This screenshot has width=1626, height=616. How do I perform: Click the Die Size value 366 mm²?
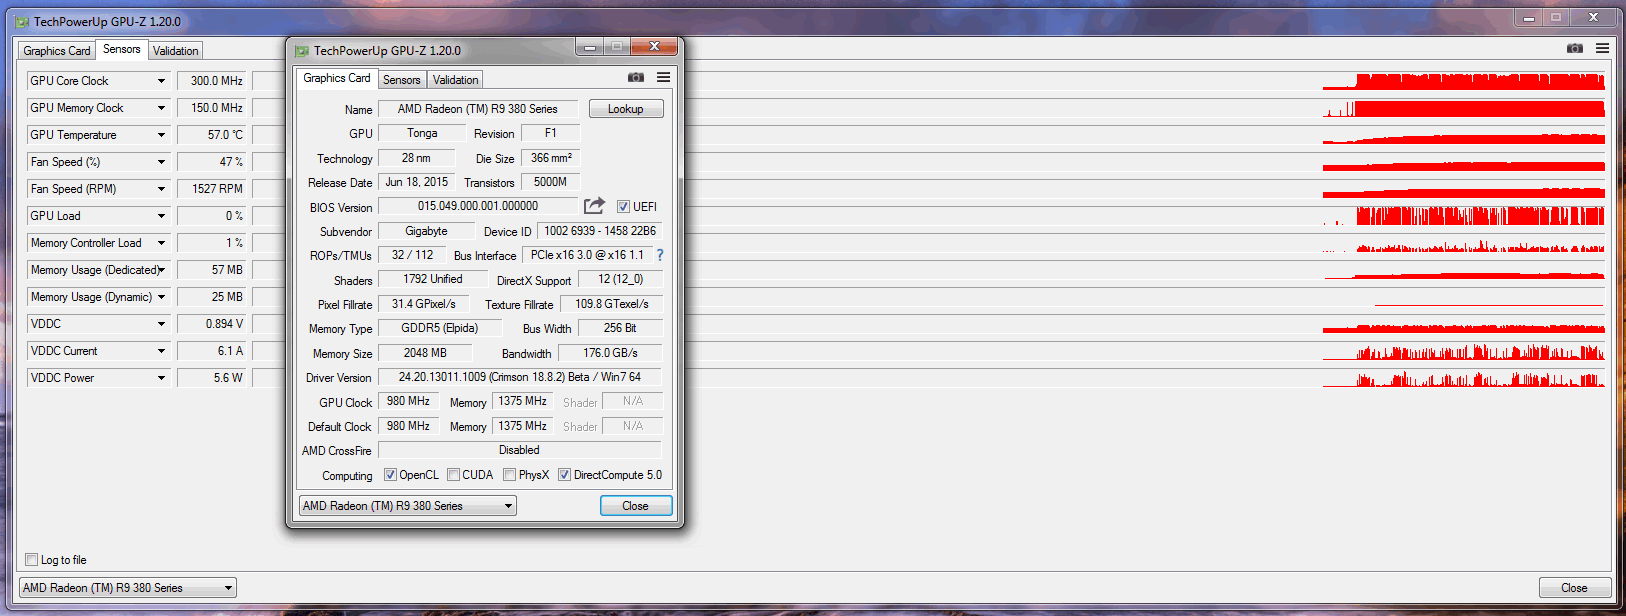point(551,158)
